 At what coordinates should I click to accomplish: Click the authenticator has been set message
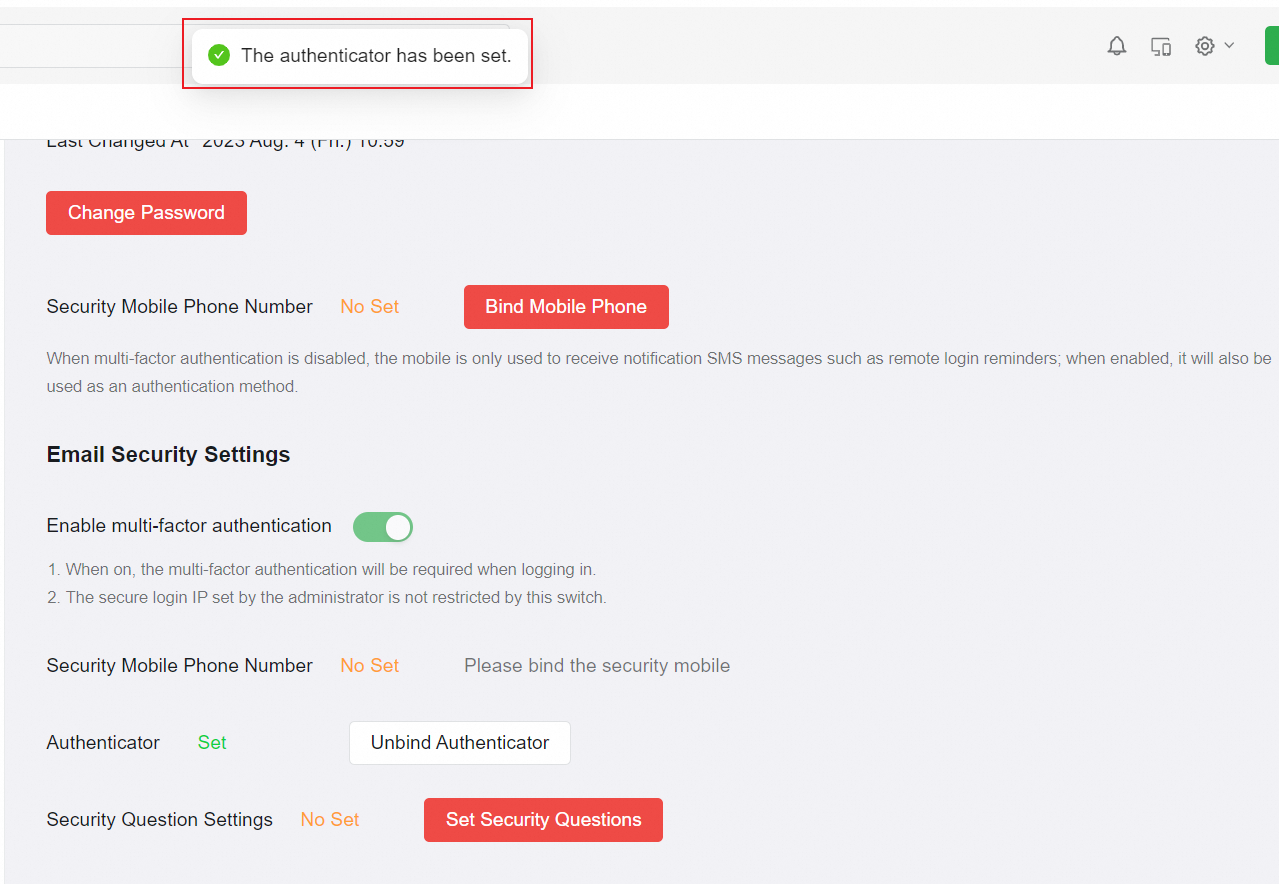(x=376, y=56)
